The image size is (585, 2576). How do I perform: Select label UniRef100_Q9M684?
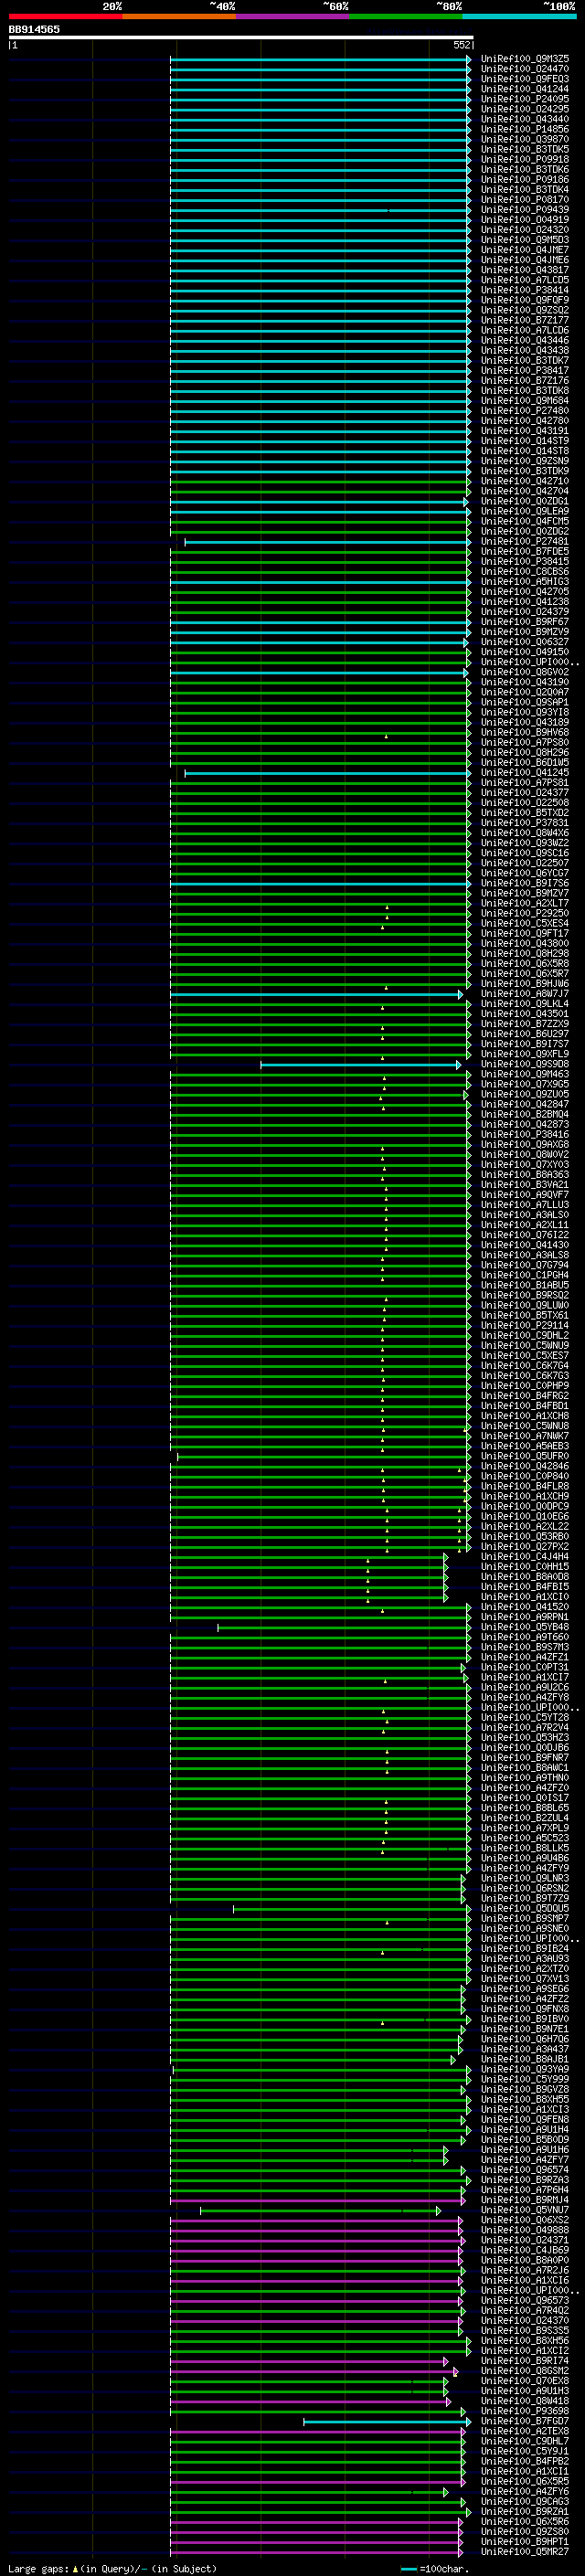525,400
